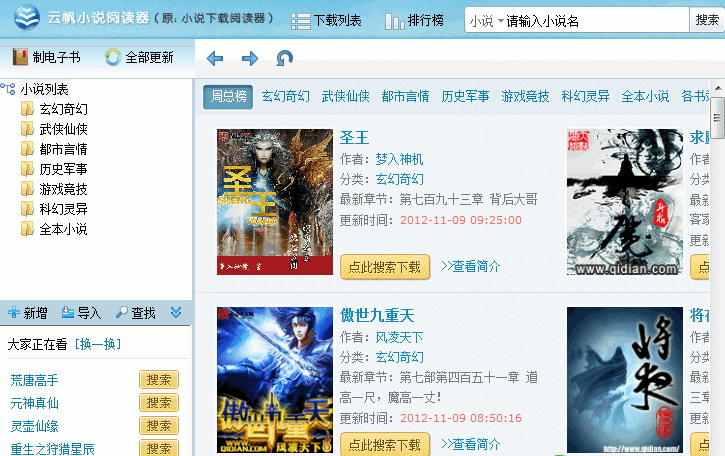Click the forward arrow navigation icon
725x456 pixels.
tap(250, 59)
